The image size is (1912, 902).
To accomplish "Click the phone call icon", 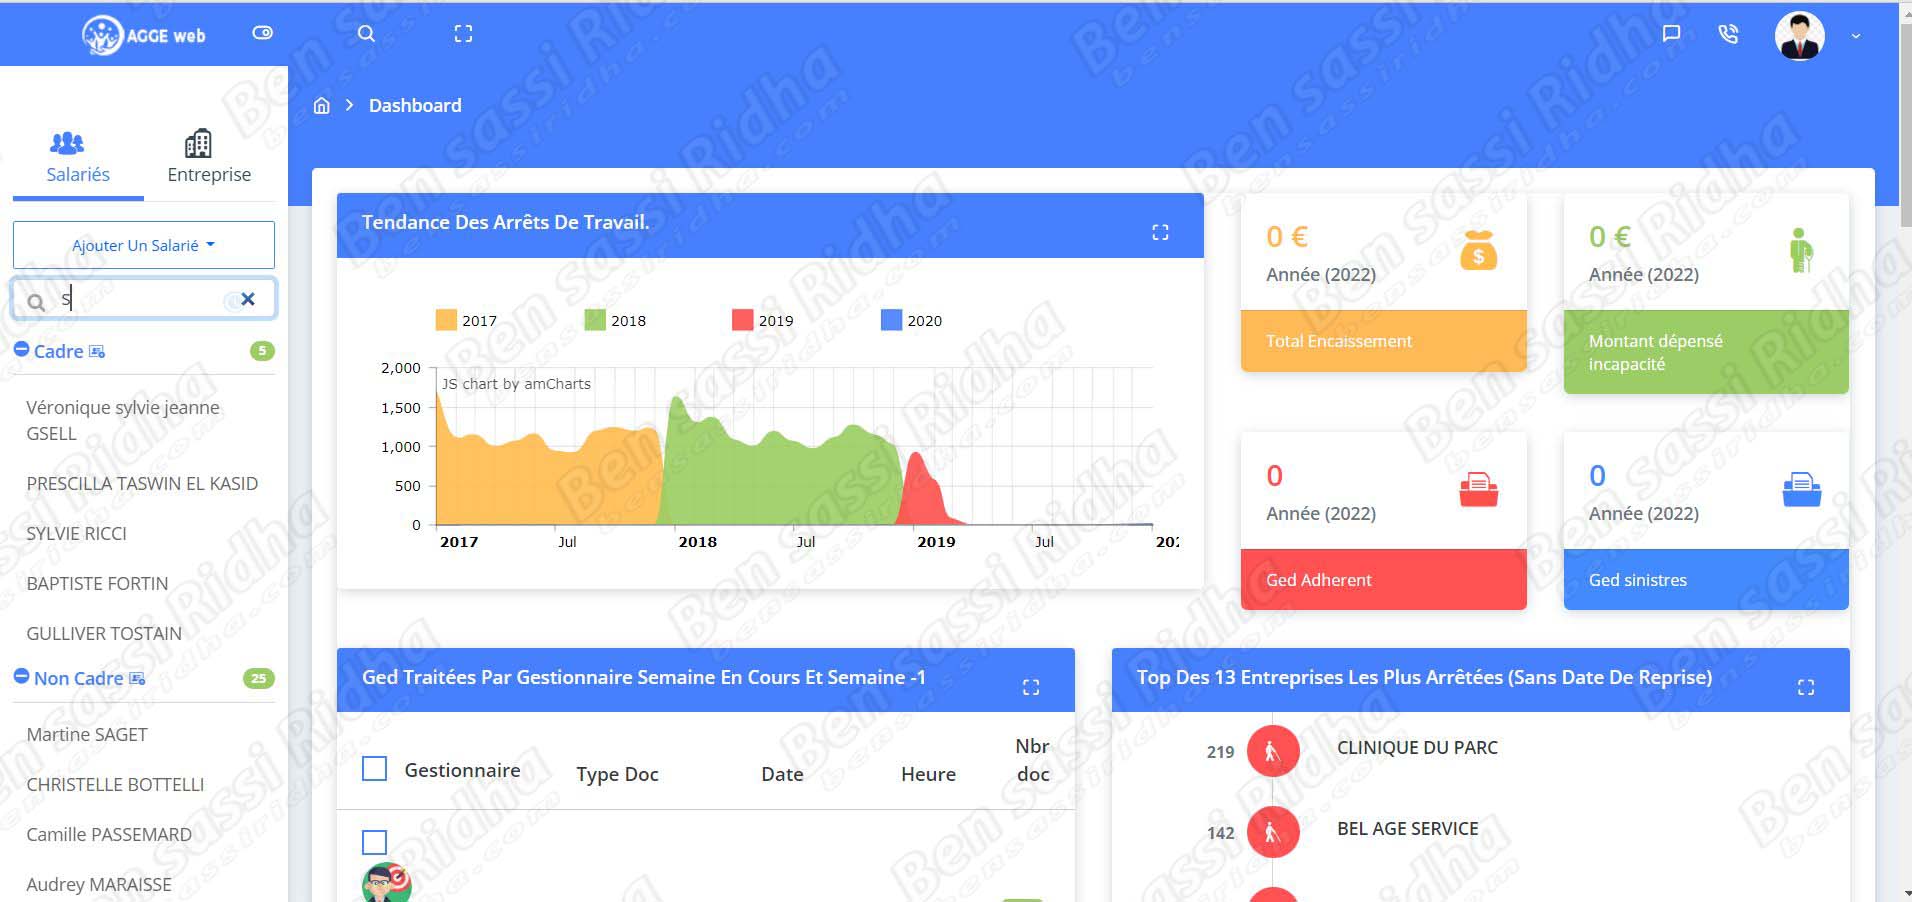I will (1728, 33).
